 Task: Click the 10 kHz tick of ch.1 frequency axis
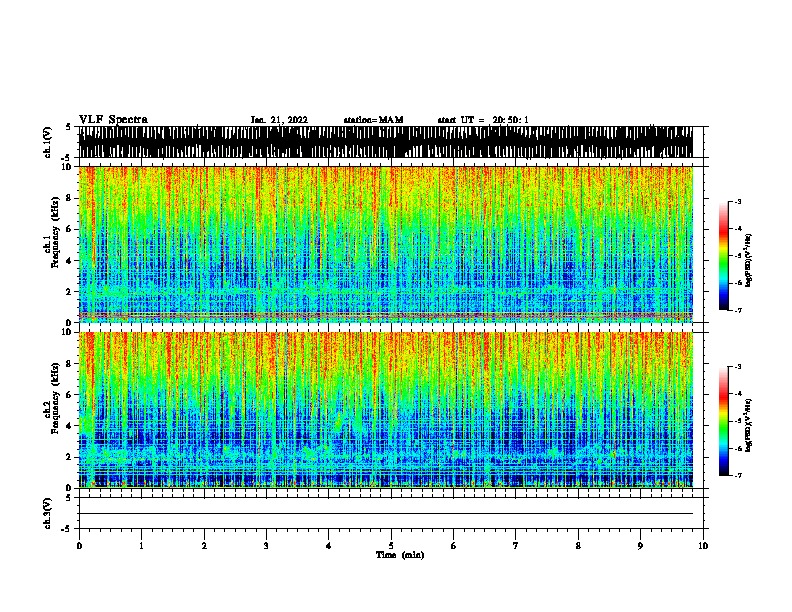point(67,167)
